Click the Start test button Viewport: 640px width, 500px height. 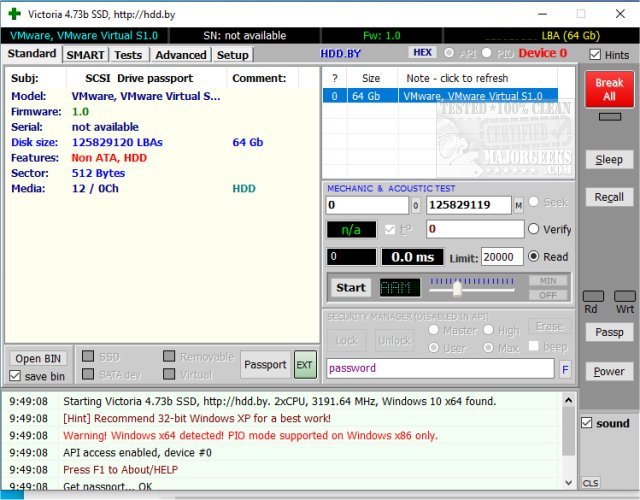pyautogui.click(x=351, y=287)
